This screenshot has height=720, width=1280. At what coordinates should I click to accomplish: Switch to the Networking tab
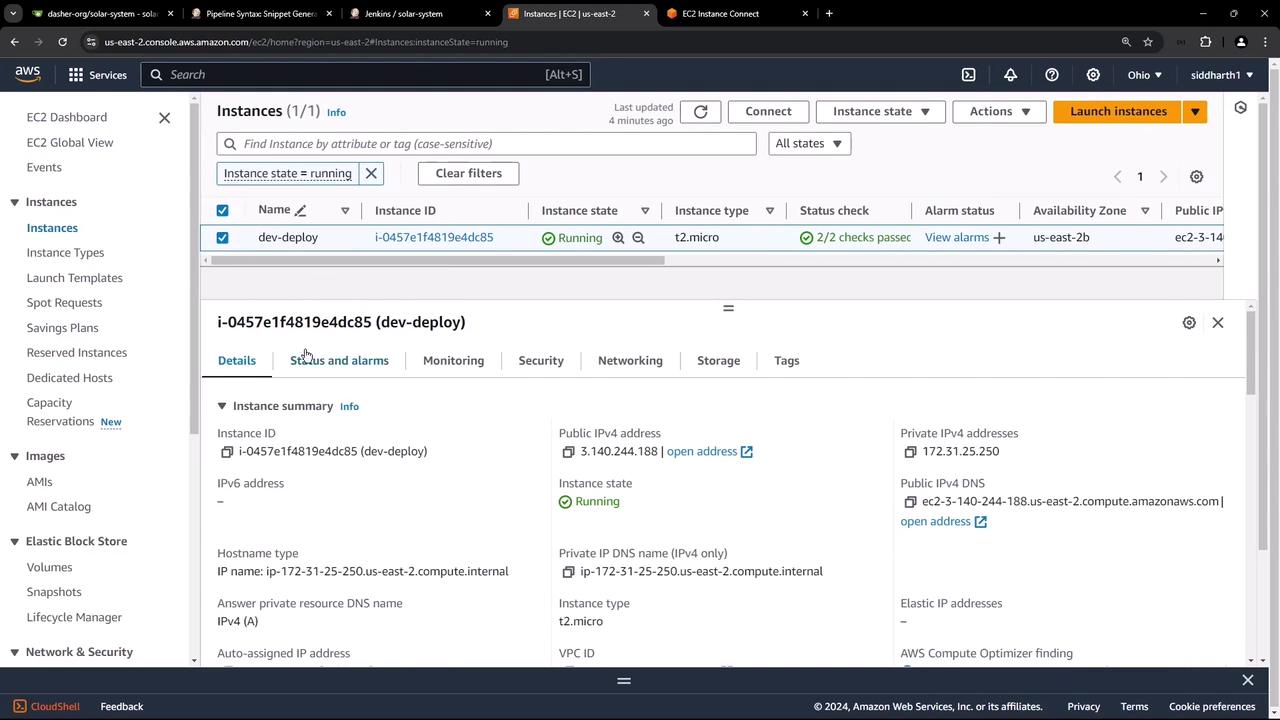point(630,361)
